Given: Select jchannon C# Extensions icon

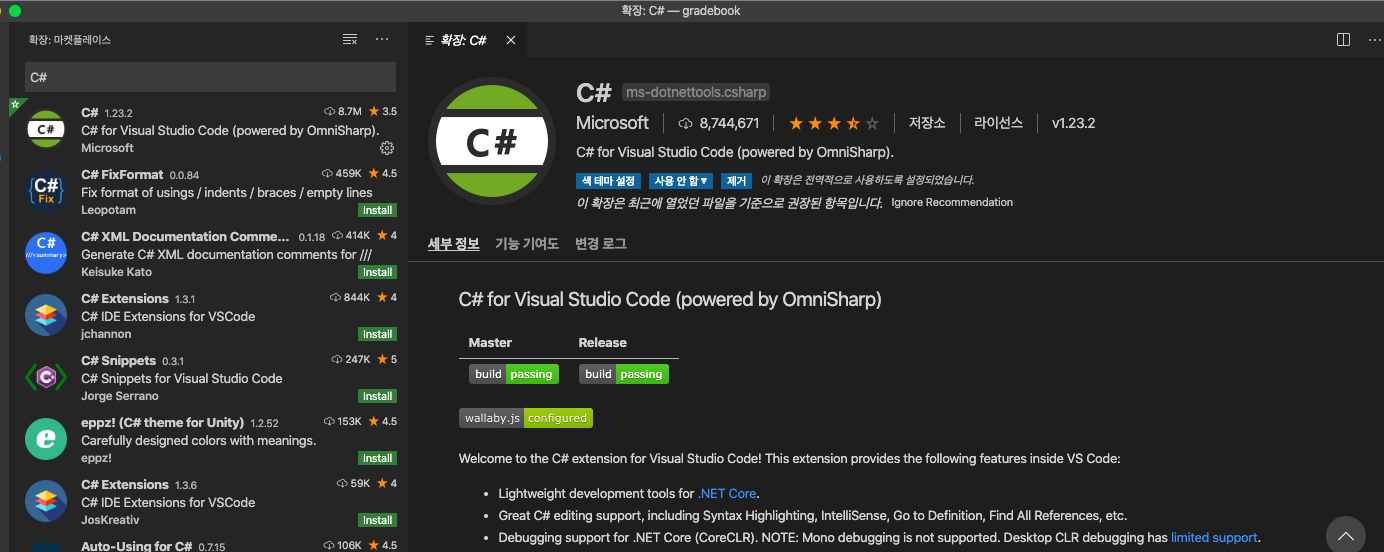Looking at the screenshot, I should (x=46, y=315).
